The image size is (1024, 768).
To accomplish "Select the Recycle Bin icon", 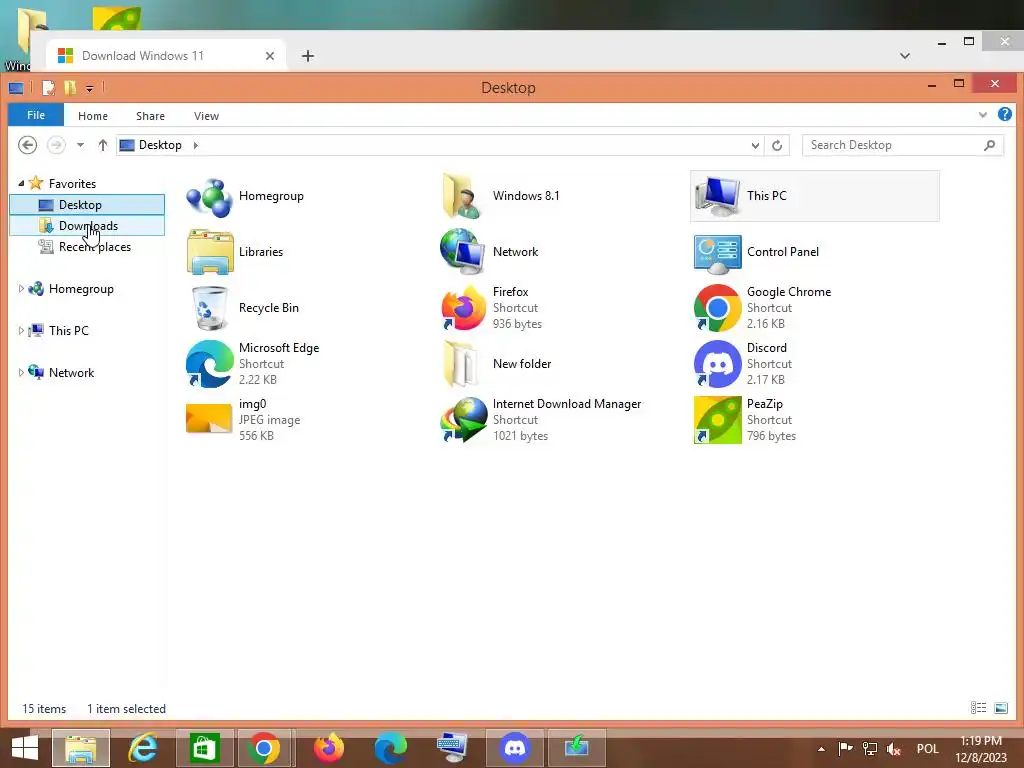I will click(x=209, y=308).
